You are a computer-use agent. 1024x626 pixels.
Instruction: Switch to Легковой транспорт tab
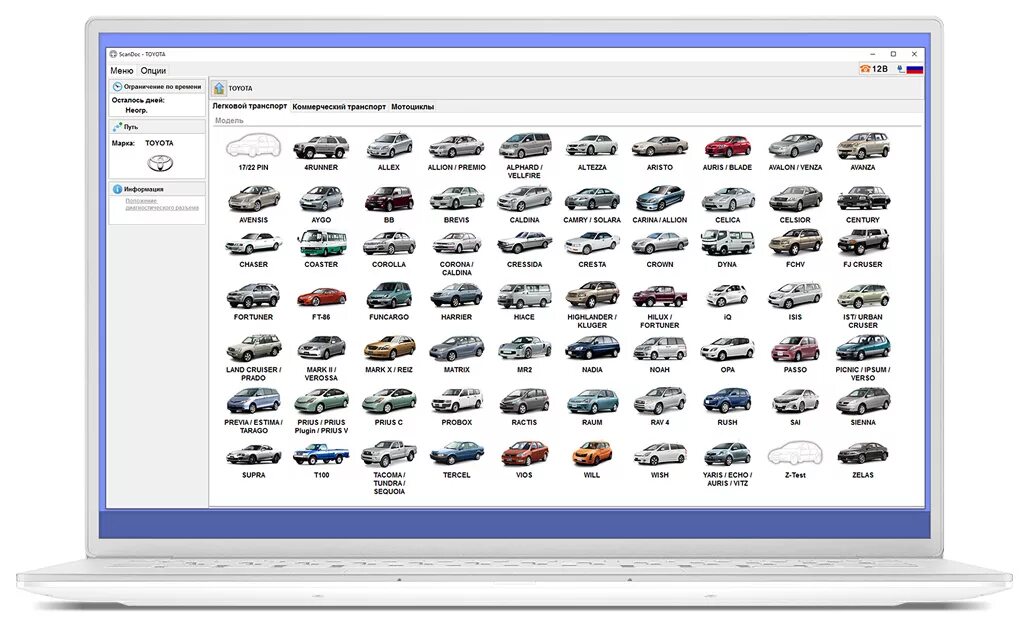click(249, 106)
